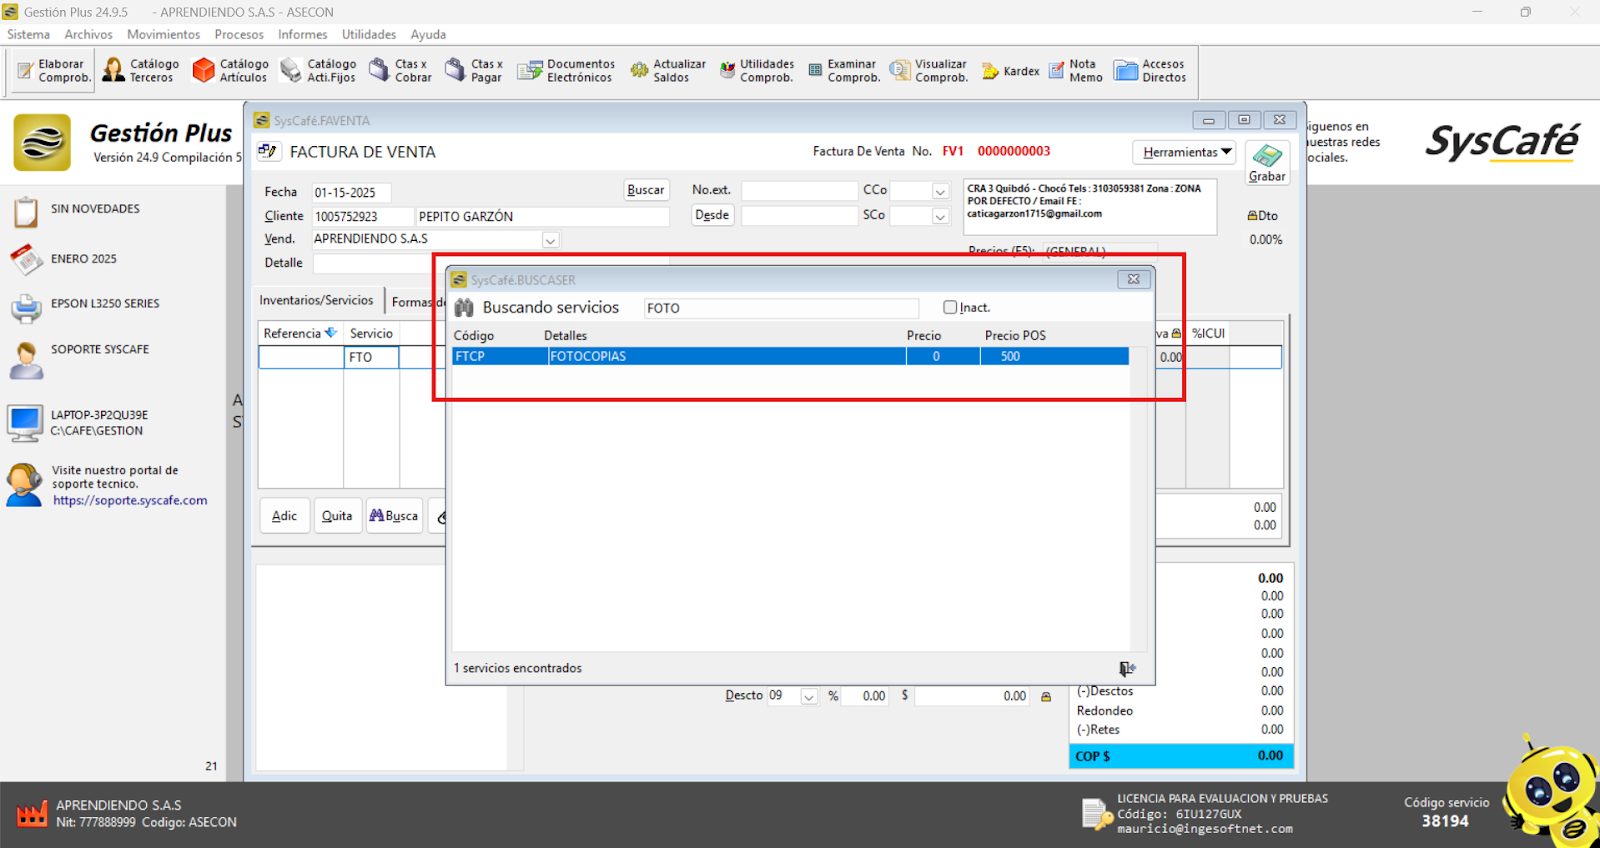Open Accesos Directos toolbar icon
Screen dimensions: 1600x848
point(1151,71)
